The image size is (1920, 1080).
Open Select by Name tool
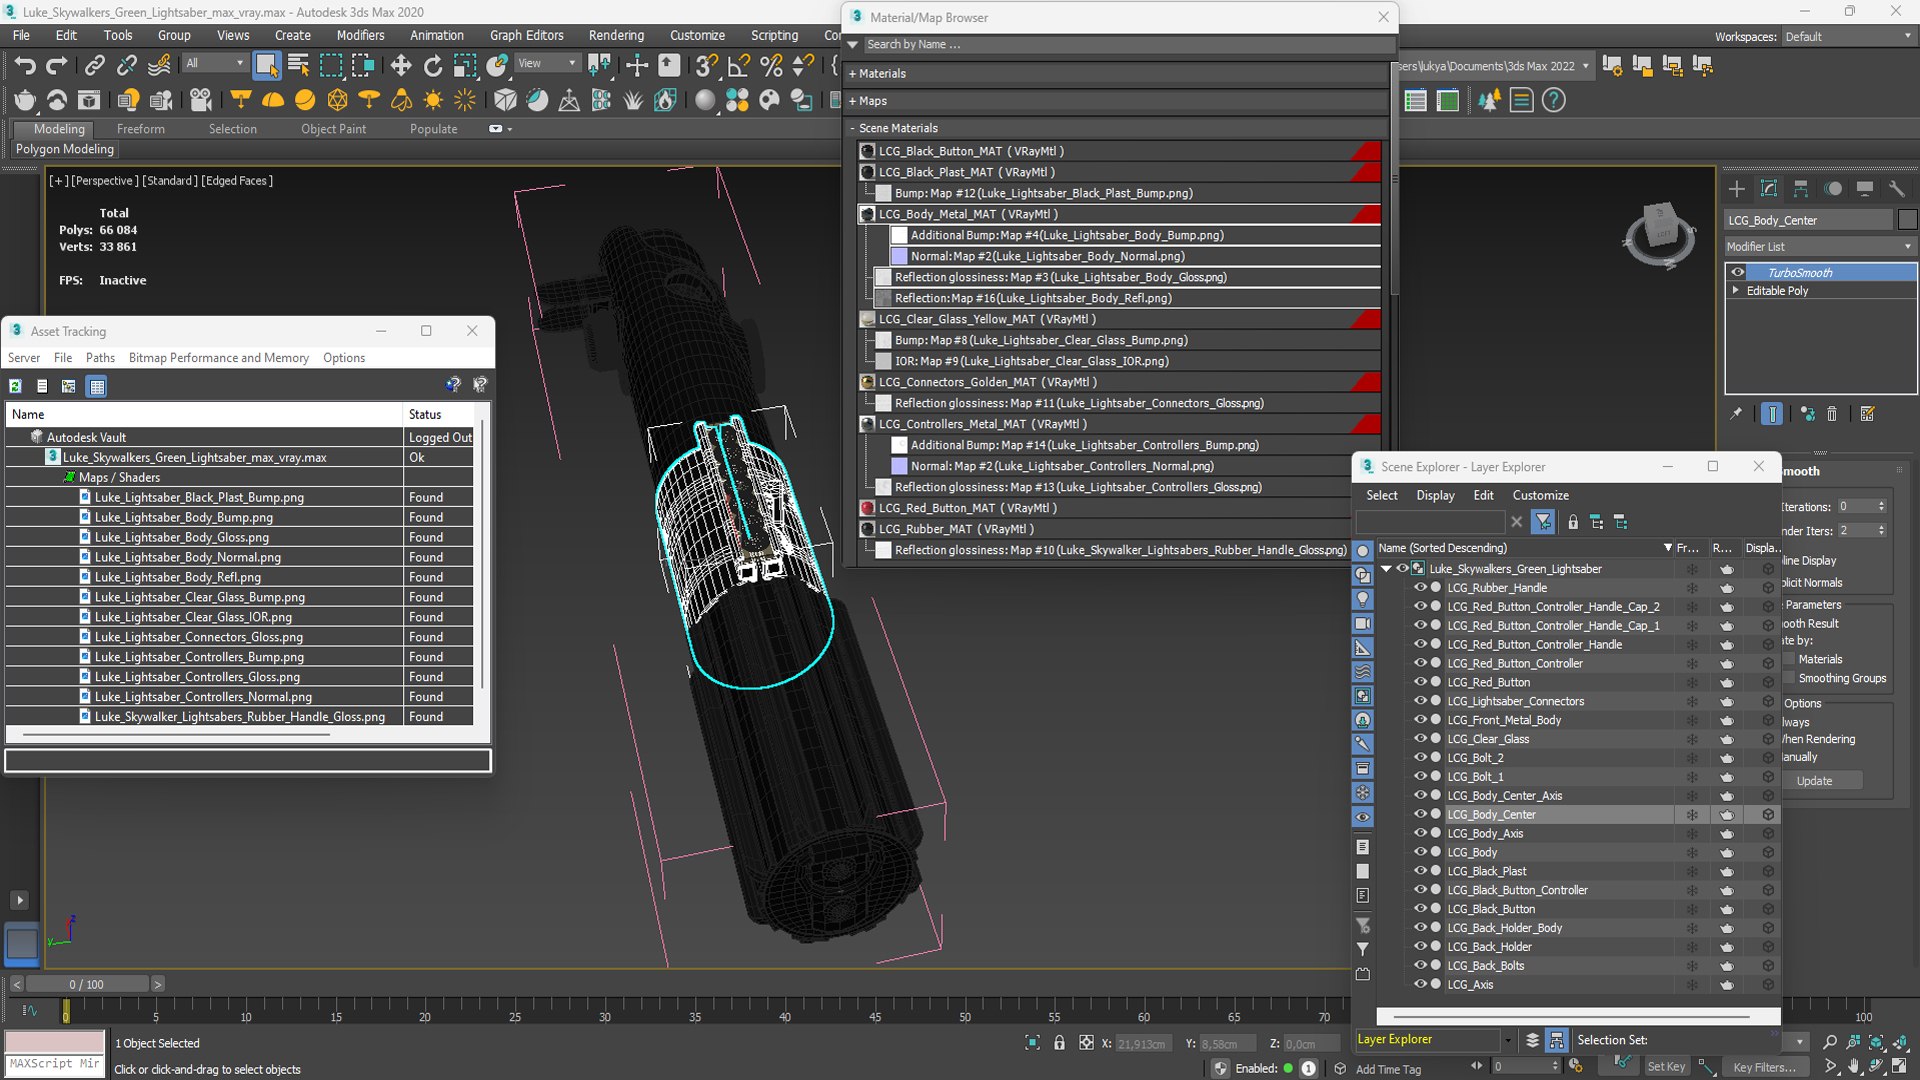coord(298,66)
